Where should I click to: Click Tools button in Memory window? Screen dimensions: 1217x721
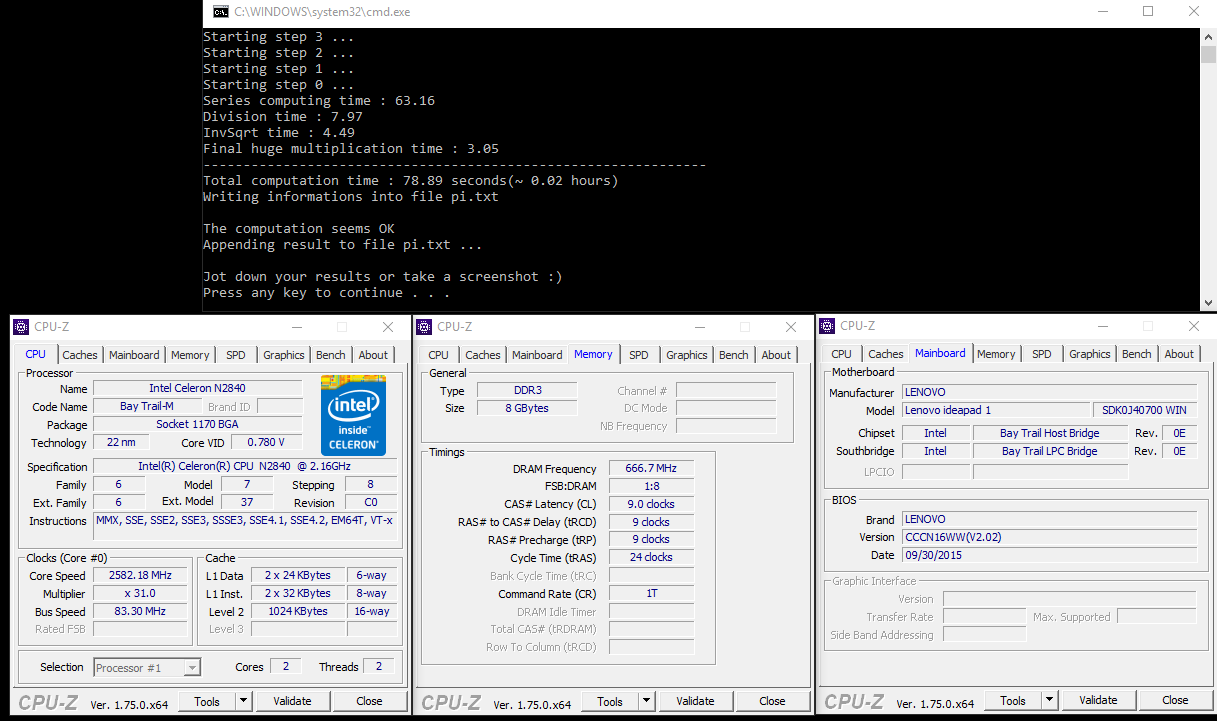(x=610, y=701)
